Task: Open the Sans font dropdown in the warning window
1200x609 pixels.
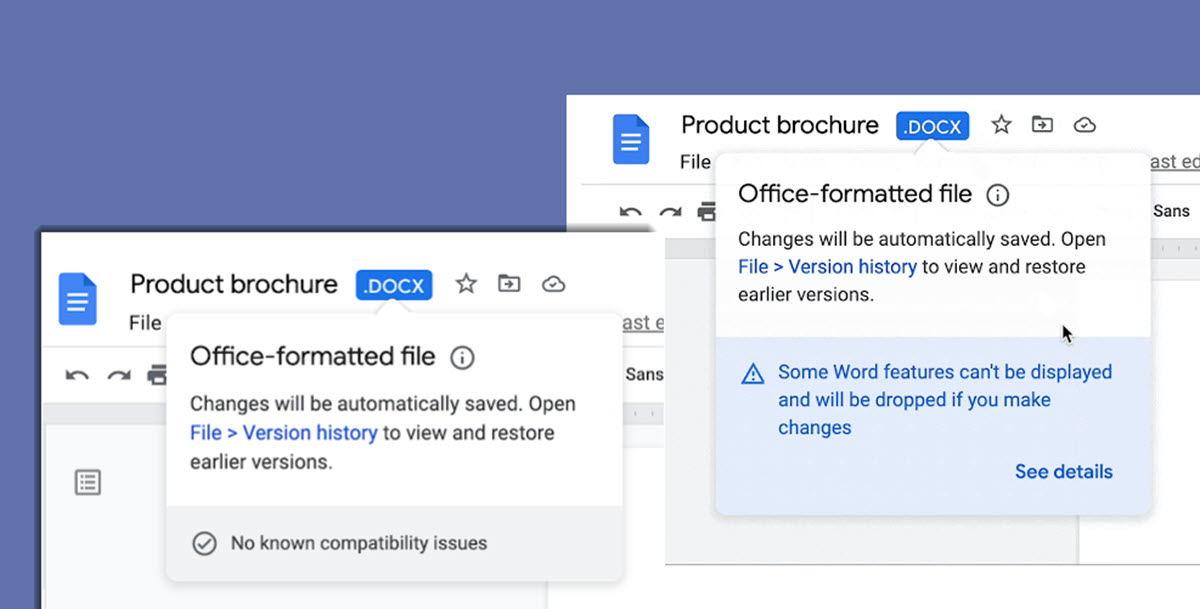Action: tap(1171, 211)
